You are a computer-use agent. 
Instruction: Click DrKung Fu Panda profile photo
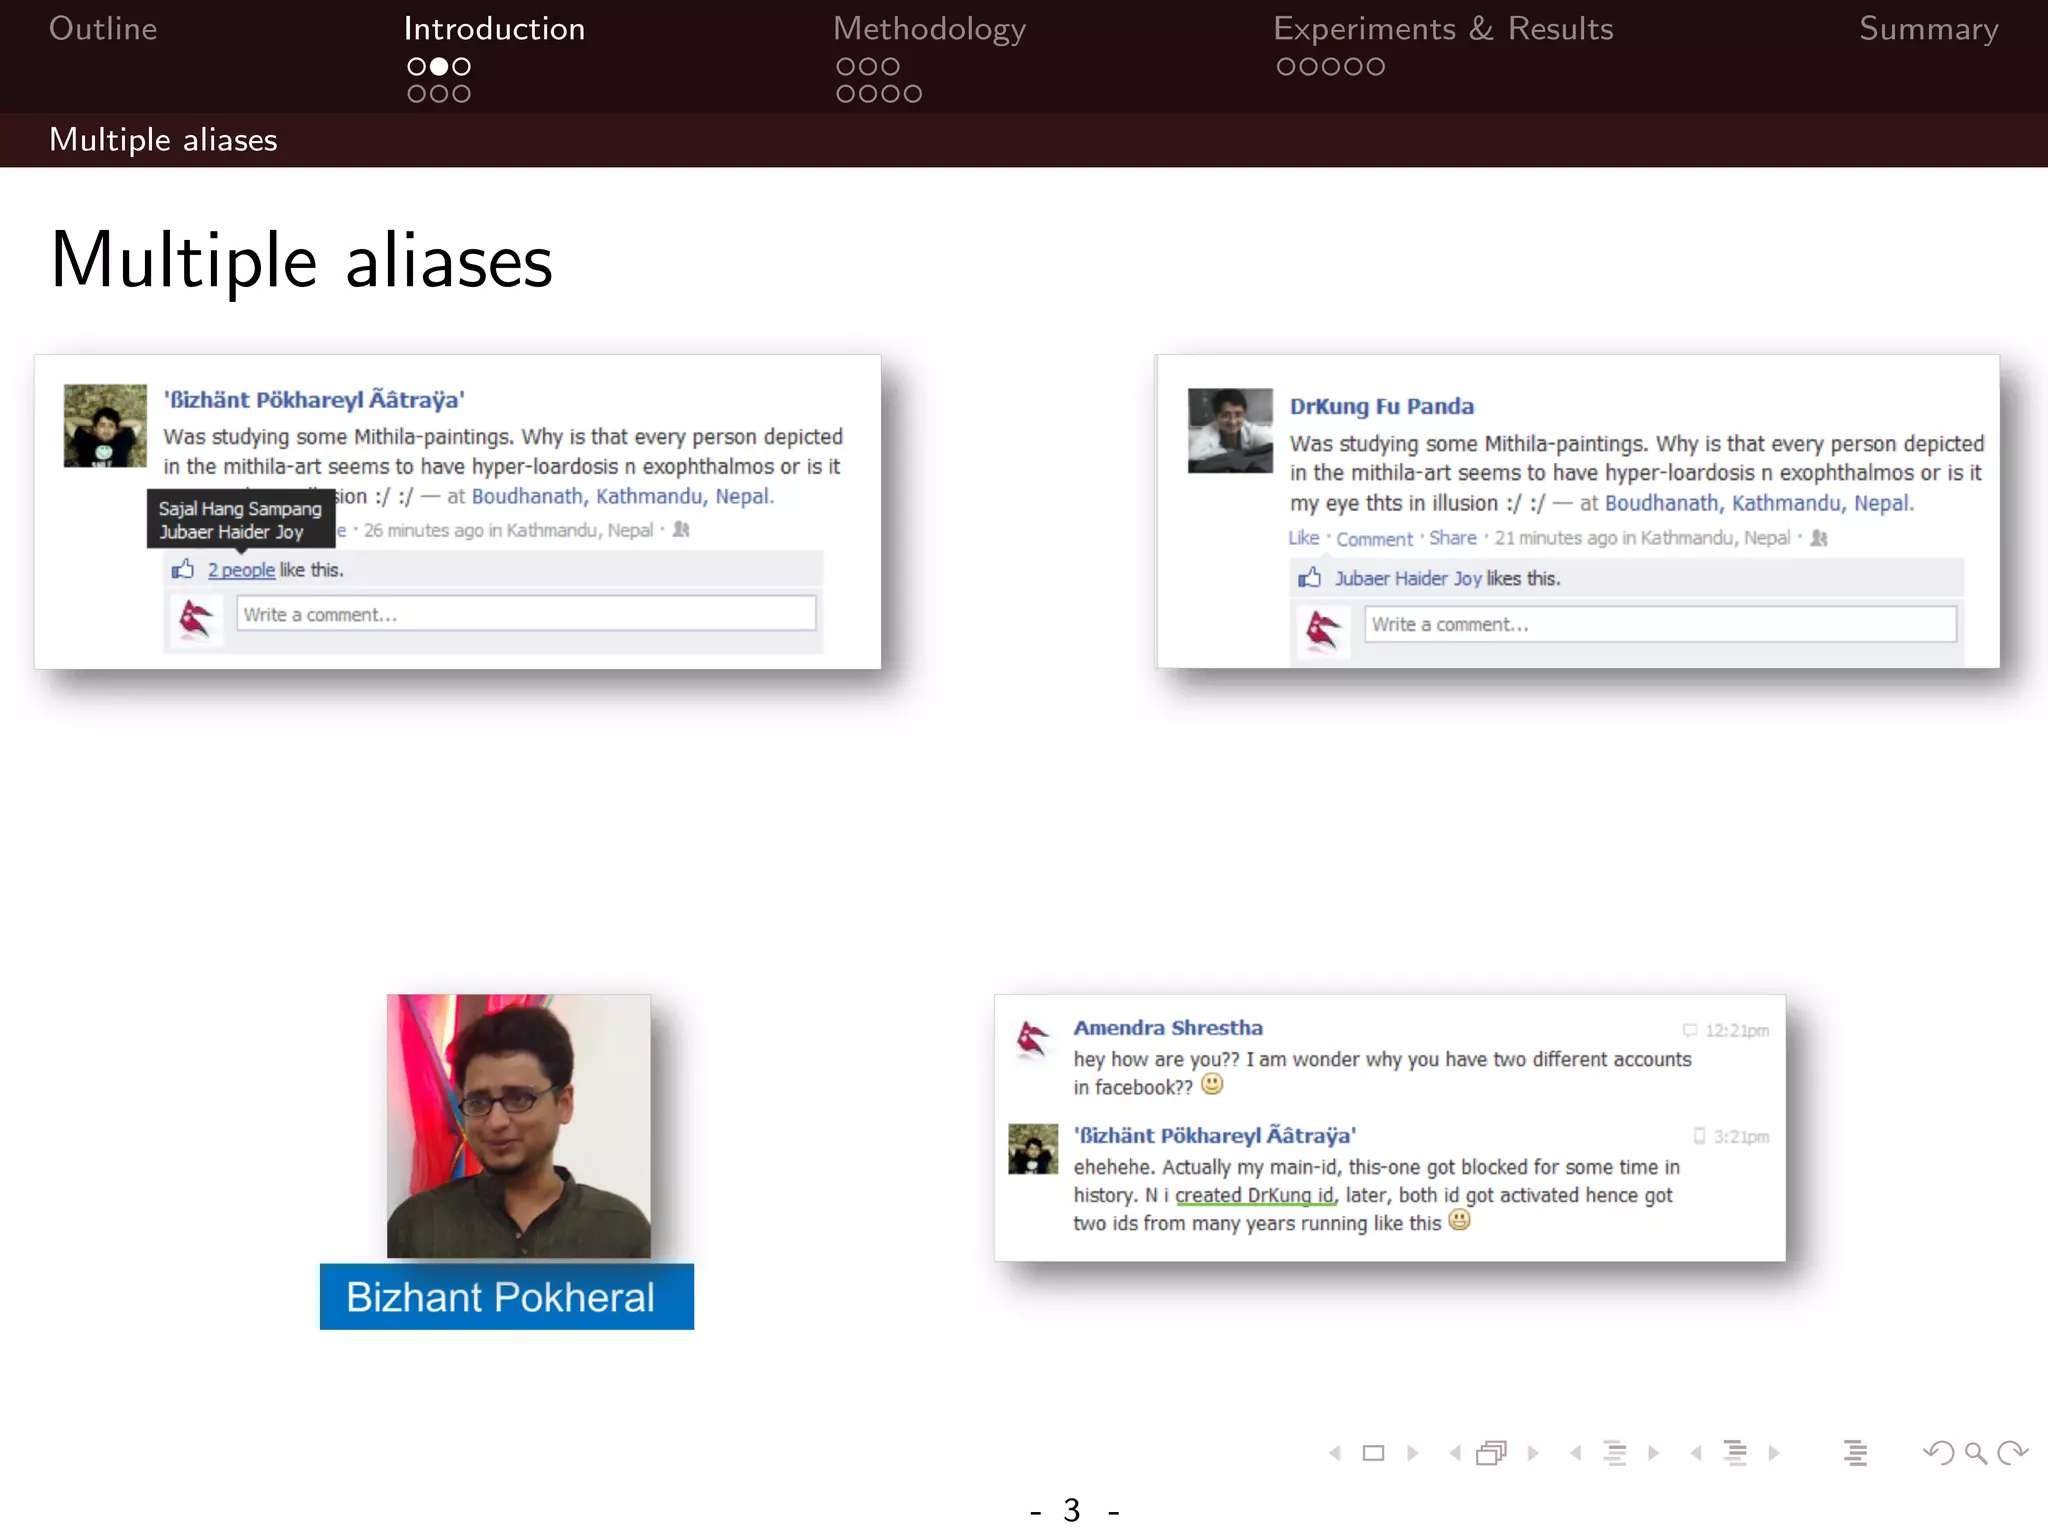point(1230,430)
